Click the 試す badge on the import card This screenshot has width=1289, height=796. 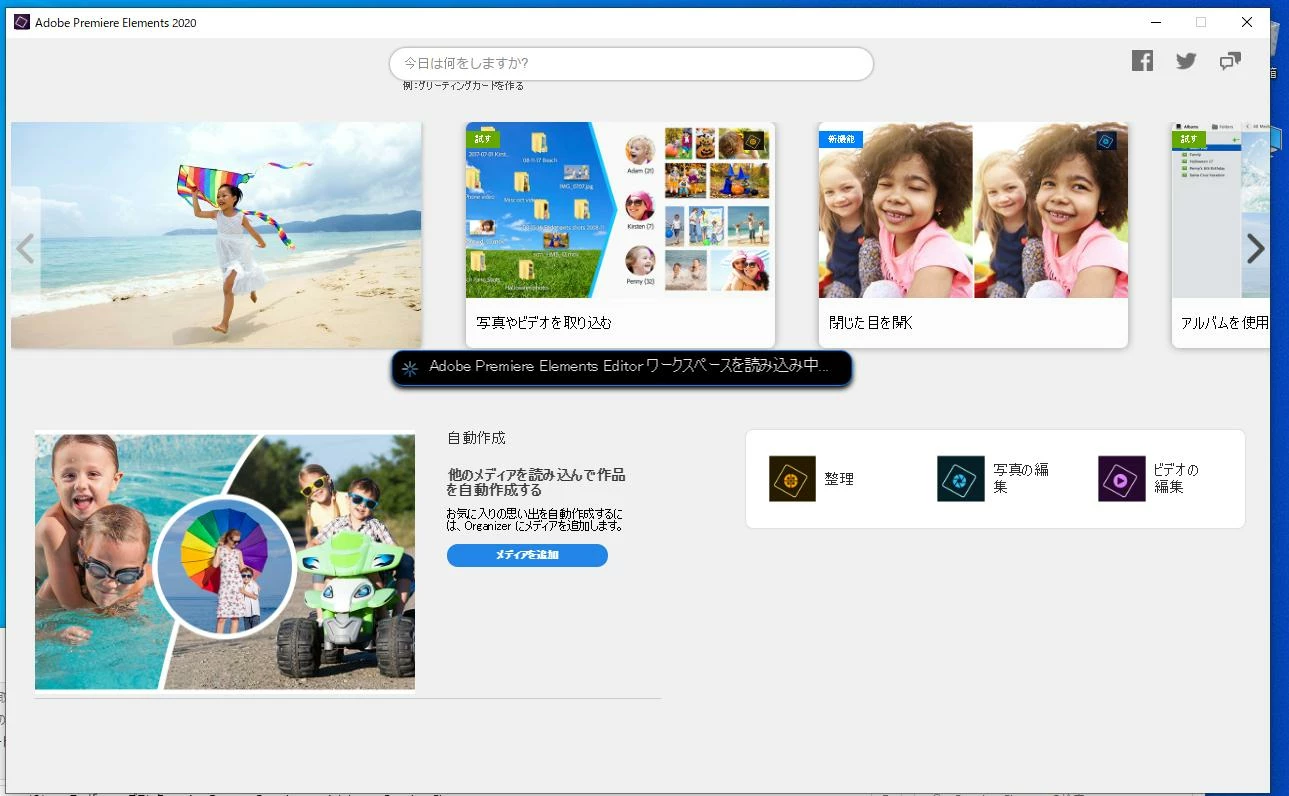coord(483,139)
